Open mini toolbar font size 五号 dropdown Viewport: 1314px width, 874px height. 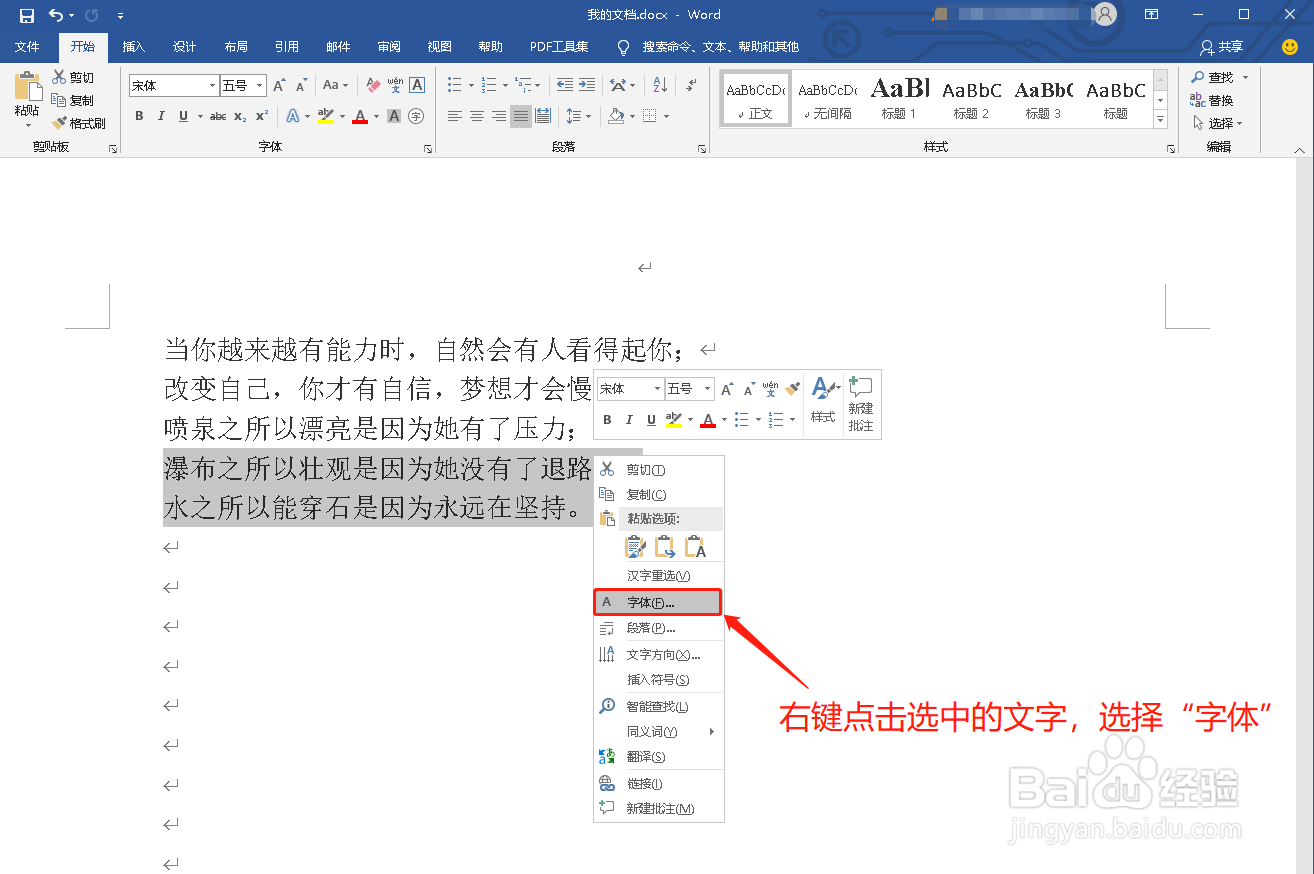pyautogui.click(x=708, y=388)
